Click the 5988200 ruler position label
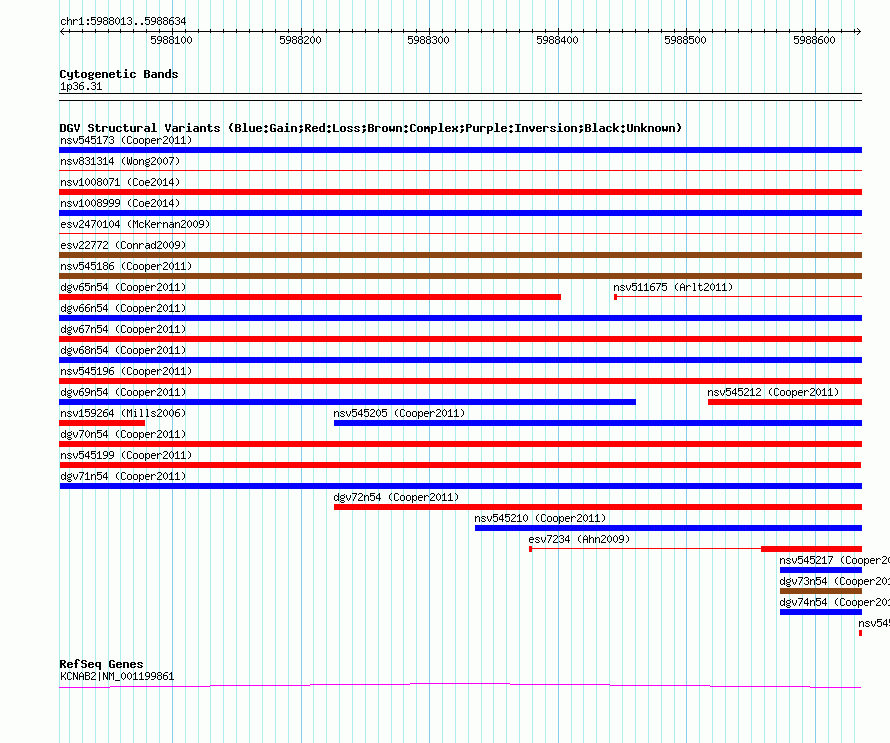This screenshot has height=743, width=890. coord(300,40)
